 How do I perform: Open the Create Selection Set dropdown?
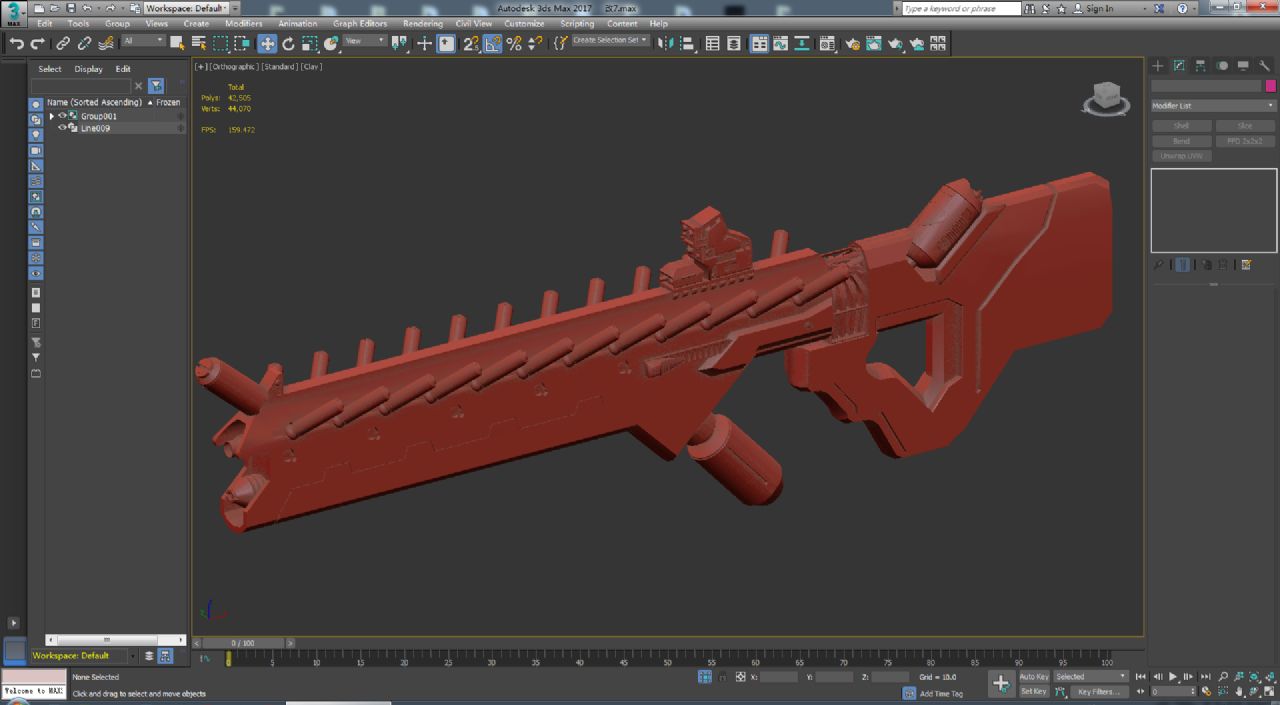(x=610, y=41)
